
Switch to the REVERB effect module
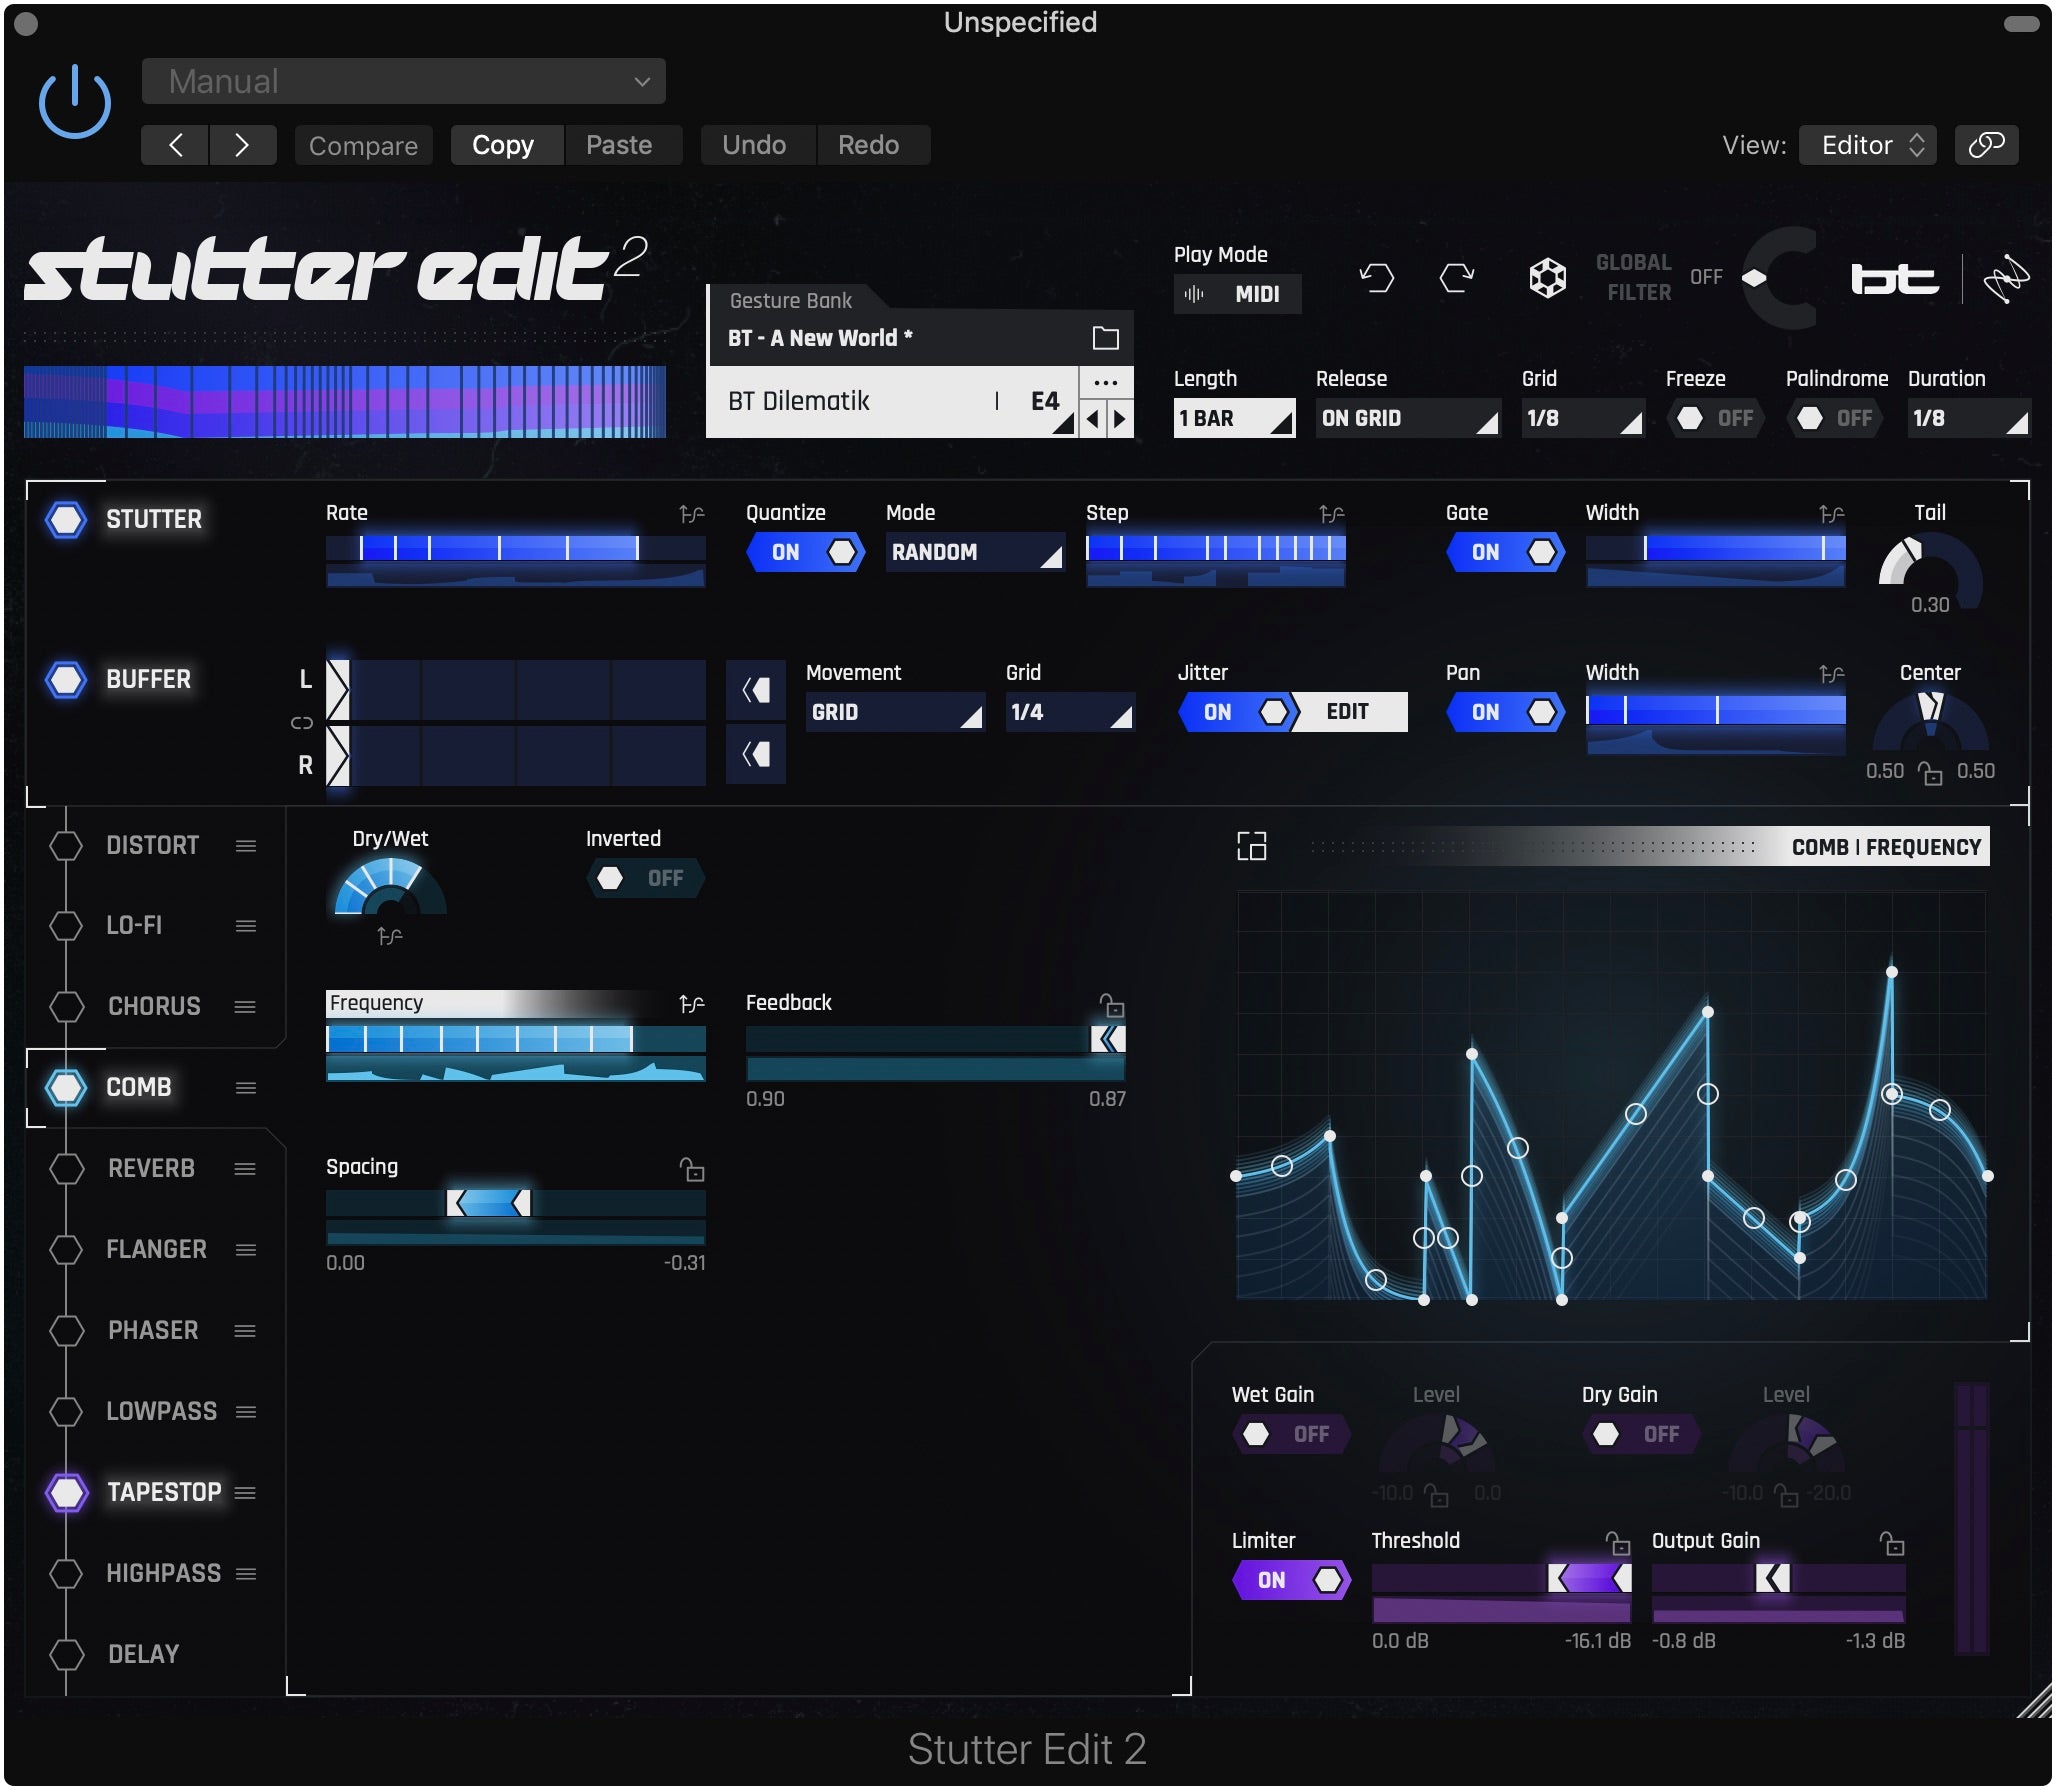[150, 1167]
